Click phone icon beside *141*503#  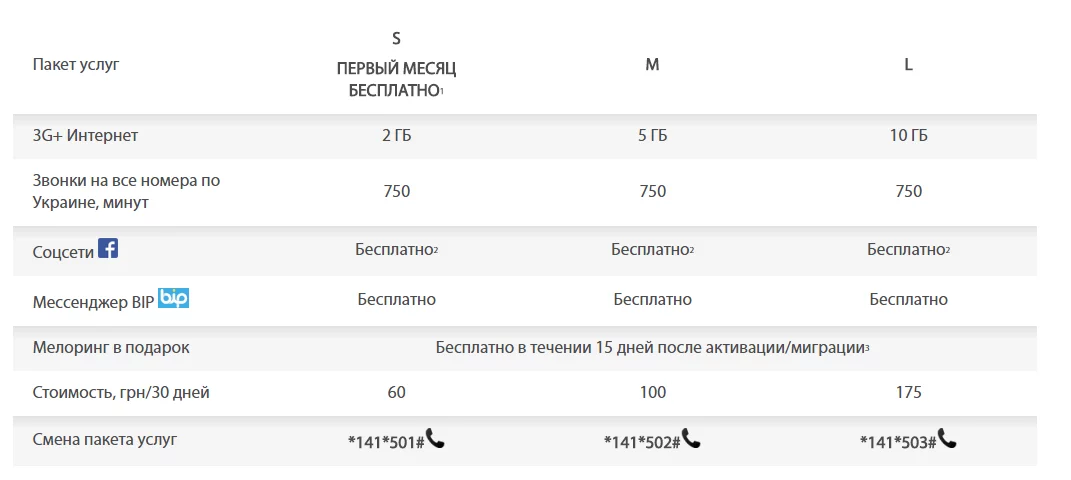947,438
